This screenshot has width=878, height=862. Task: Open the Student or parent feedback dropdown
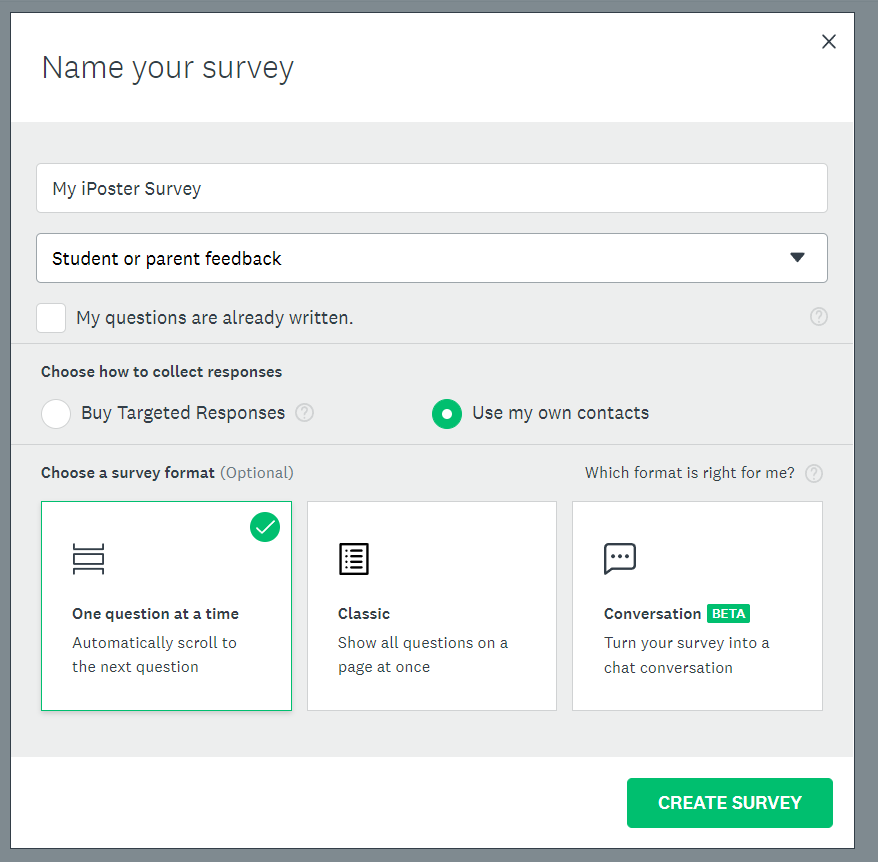tap(432, 258)
